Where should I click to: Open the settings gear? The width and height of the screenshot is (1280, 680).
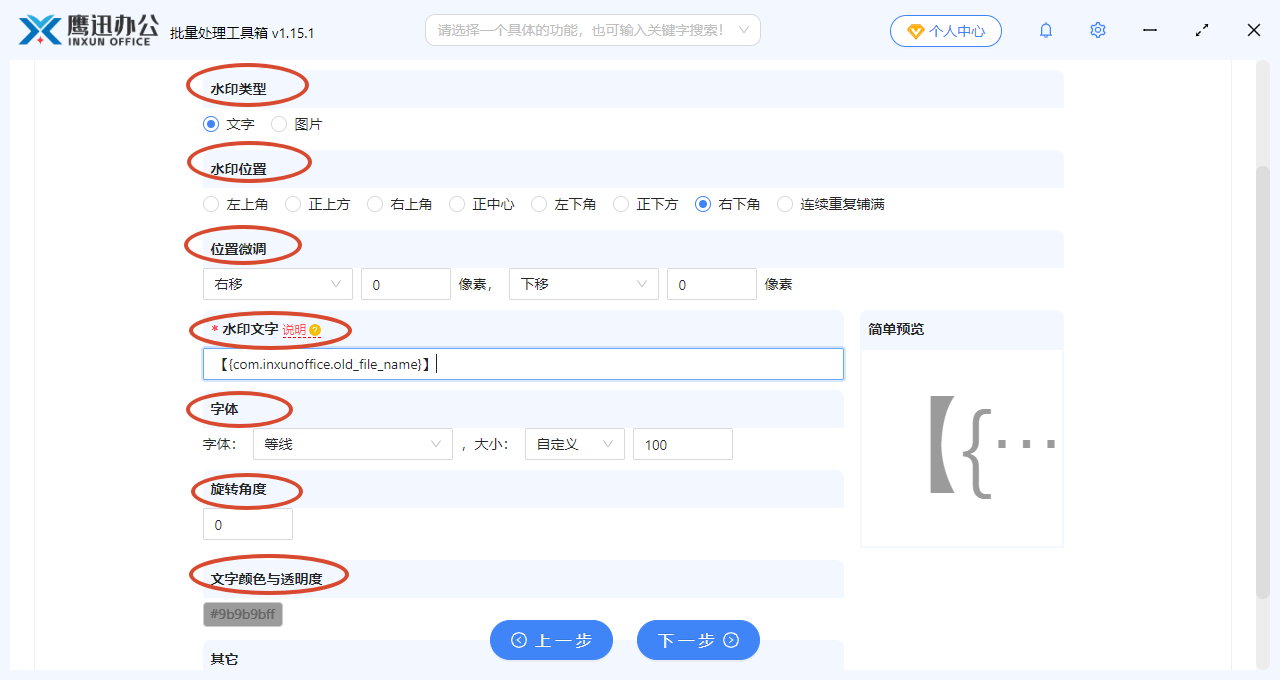point(1098,30)
